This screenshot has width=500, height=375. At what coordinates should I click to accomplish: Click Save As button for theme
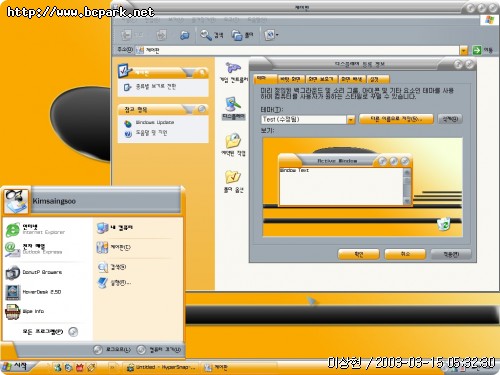(396, 119)
